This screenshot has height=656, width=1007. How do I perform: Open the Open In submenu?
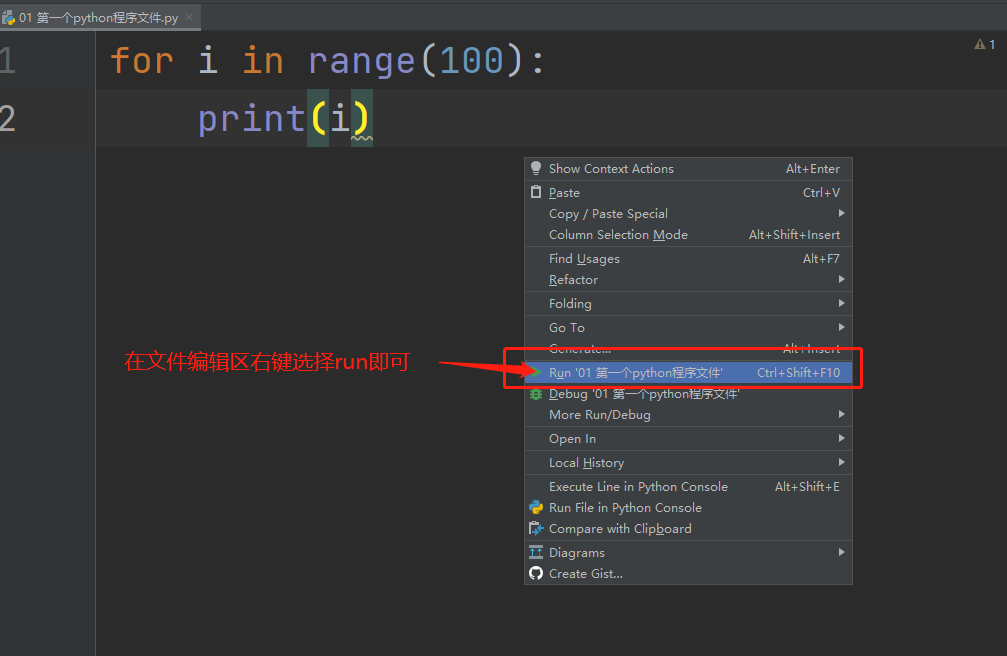[x=688, y=438]
